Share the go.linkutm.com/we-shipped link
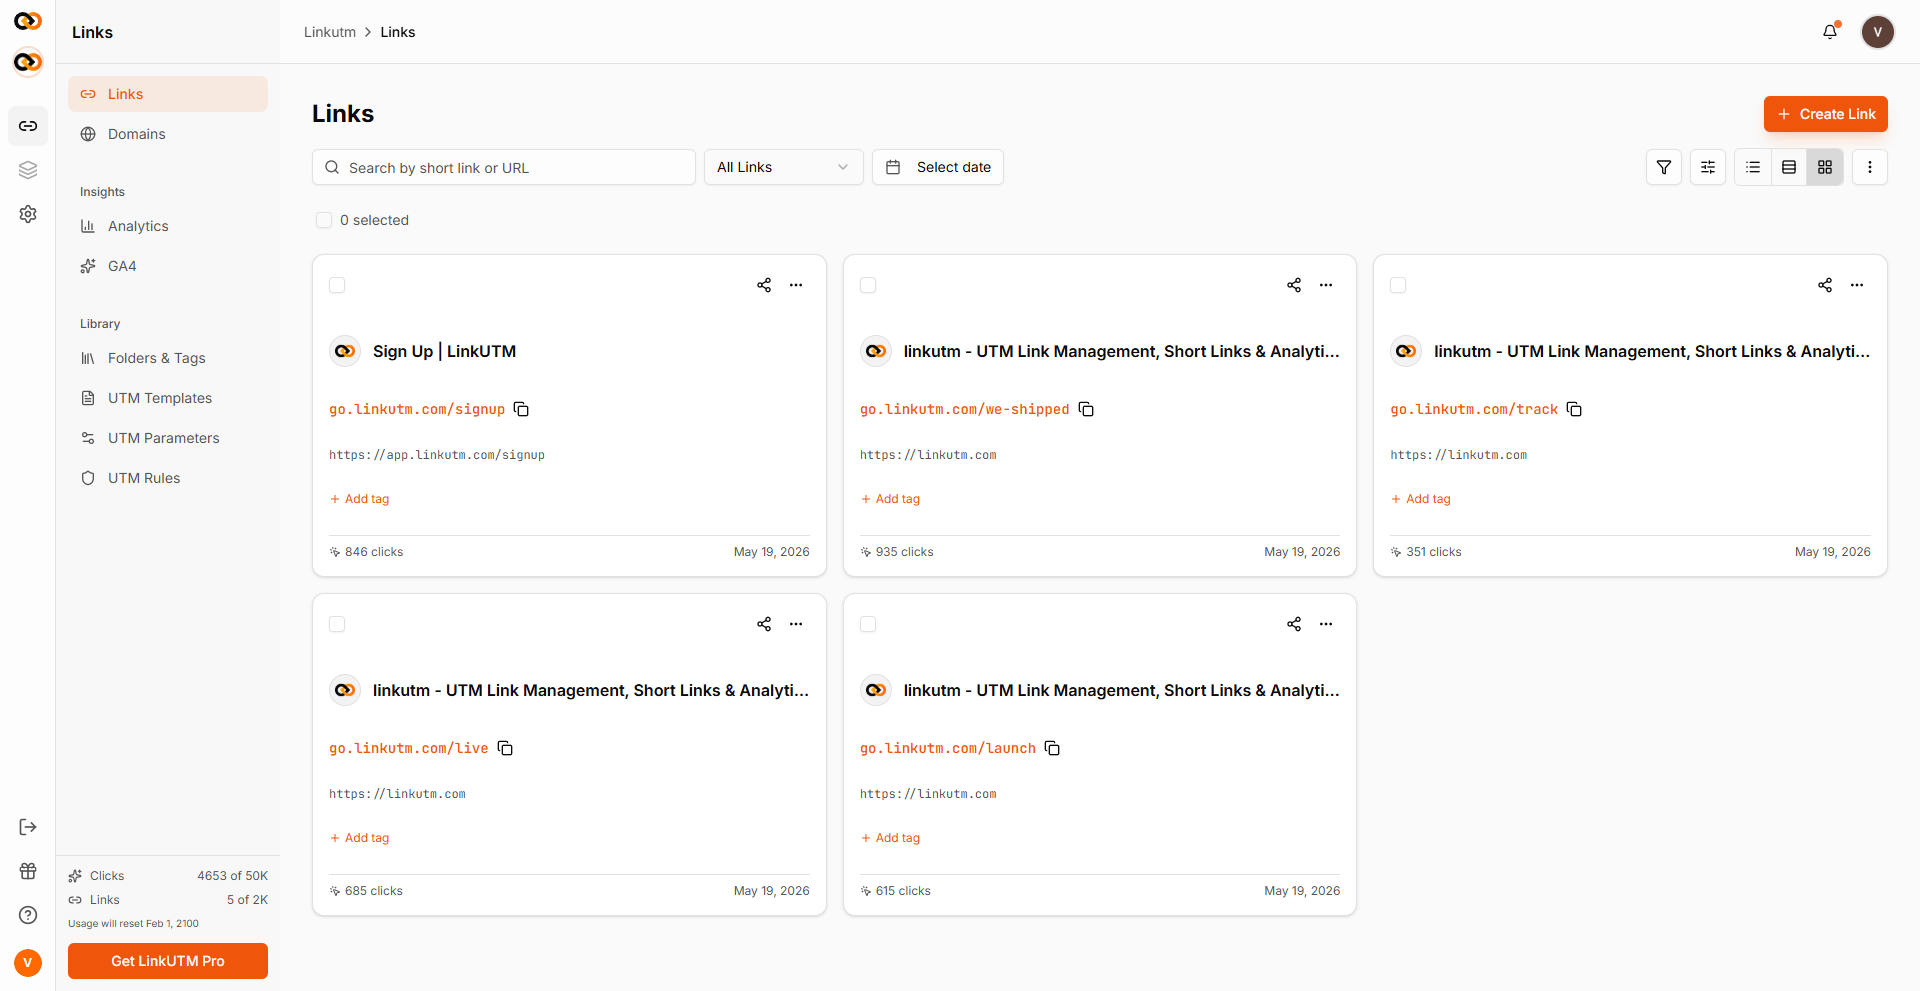Screen dimensions: 1920x991 pyautogui.click(x=1294, y=285)
